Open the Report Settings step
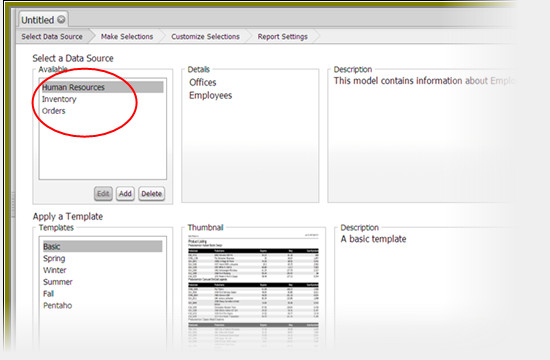550x360 pixels. point(283,36)
